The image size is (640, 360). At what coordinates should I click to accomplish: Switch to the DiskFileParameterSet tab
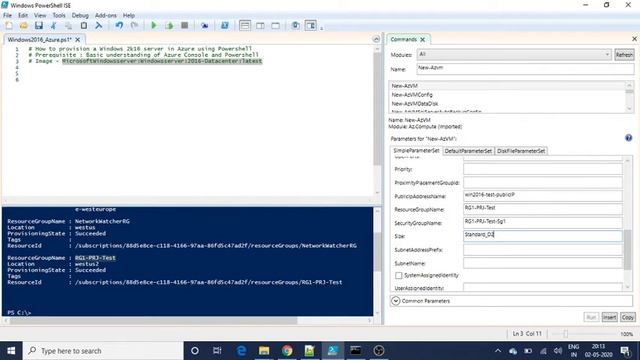(x=521, y=151)
